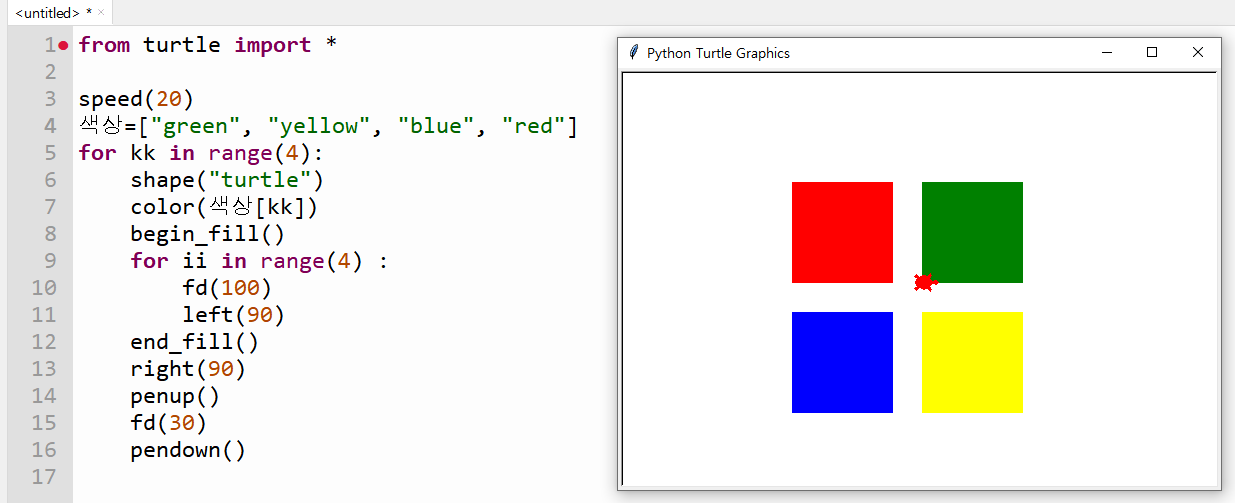Screen dimensions: 1235x503
Task: Click the green square on the canvas
Action: click(972, 232)
